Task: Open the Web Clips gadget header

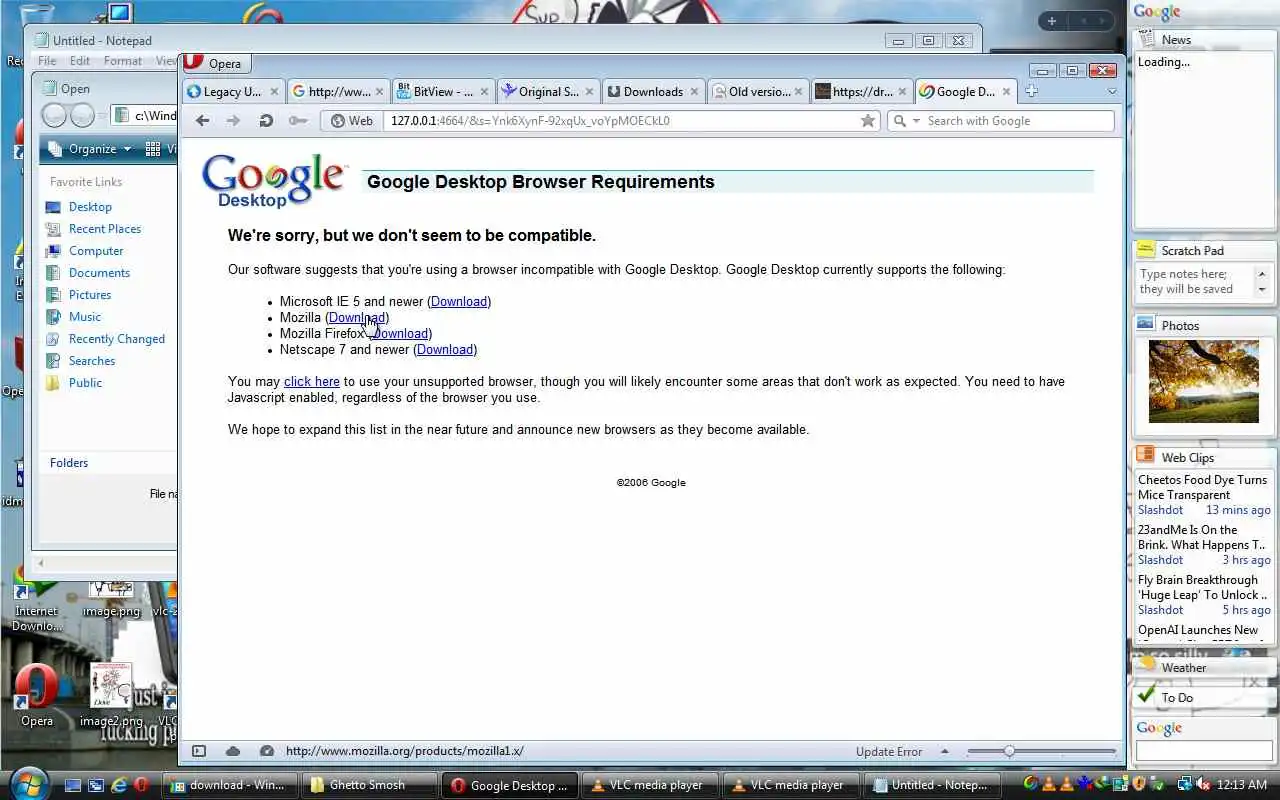Action: point(1204,457)
